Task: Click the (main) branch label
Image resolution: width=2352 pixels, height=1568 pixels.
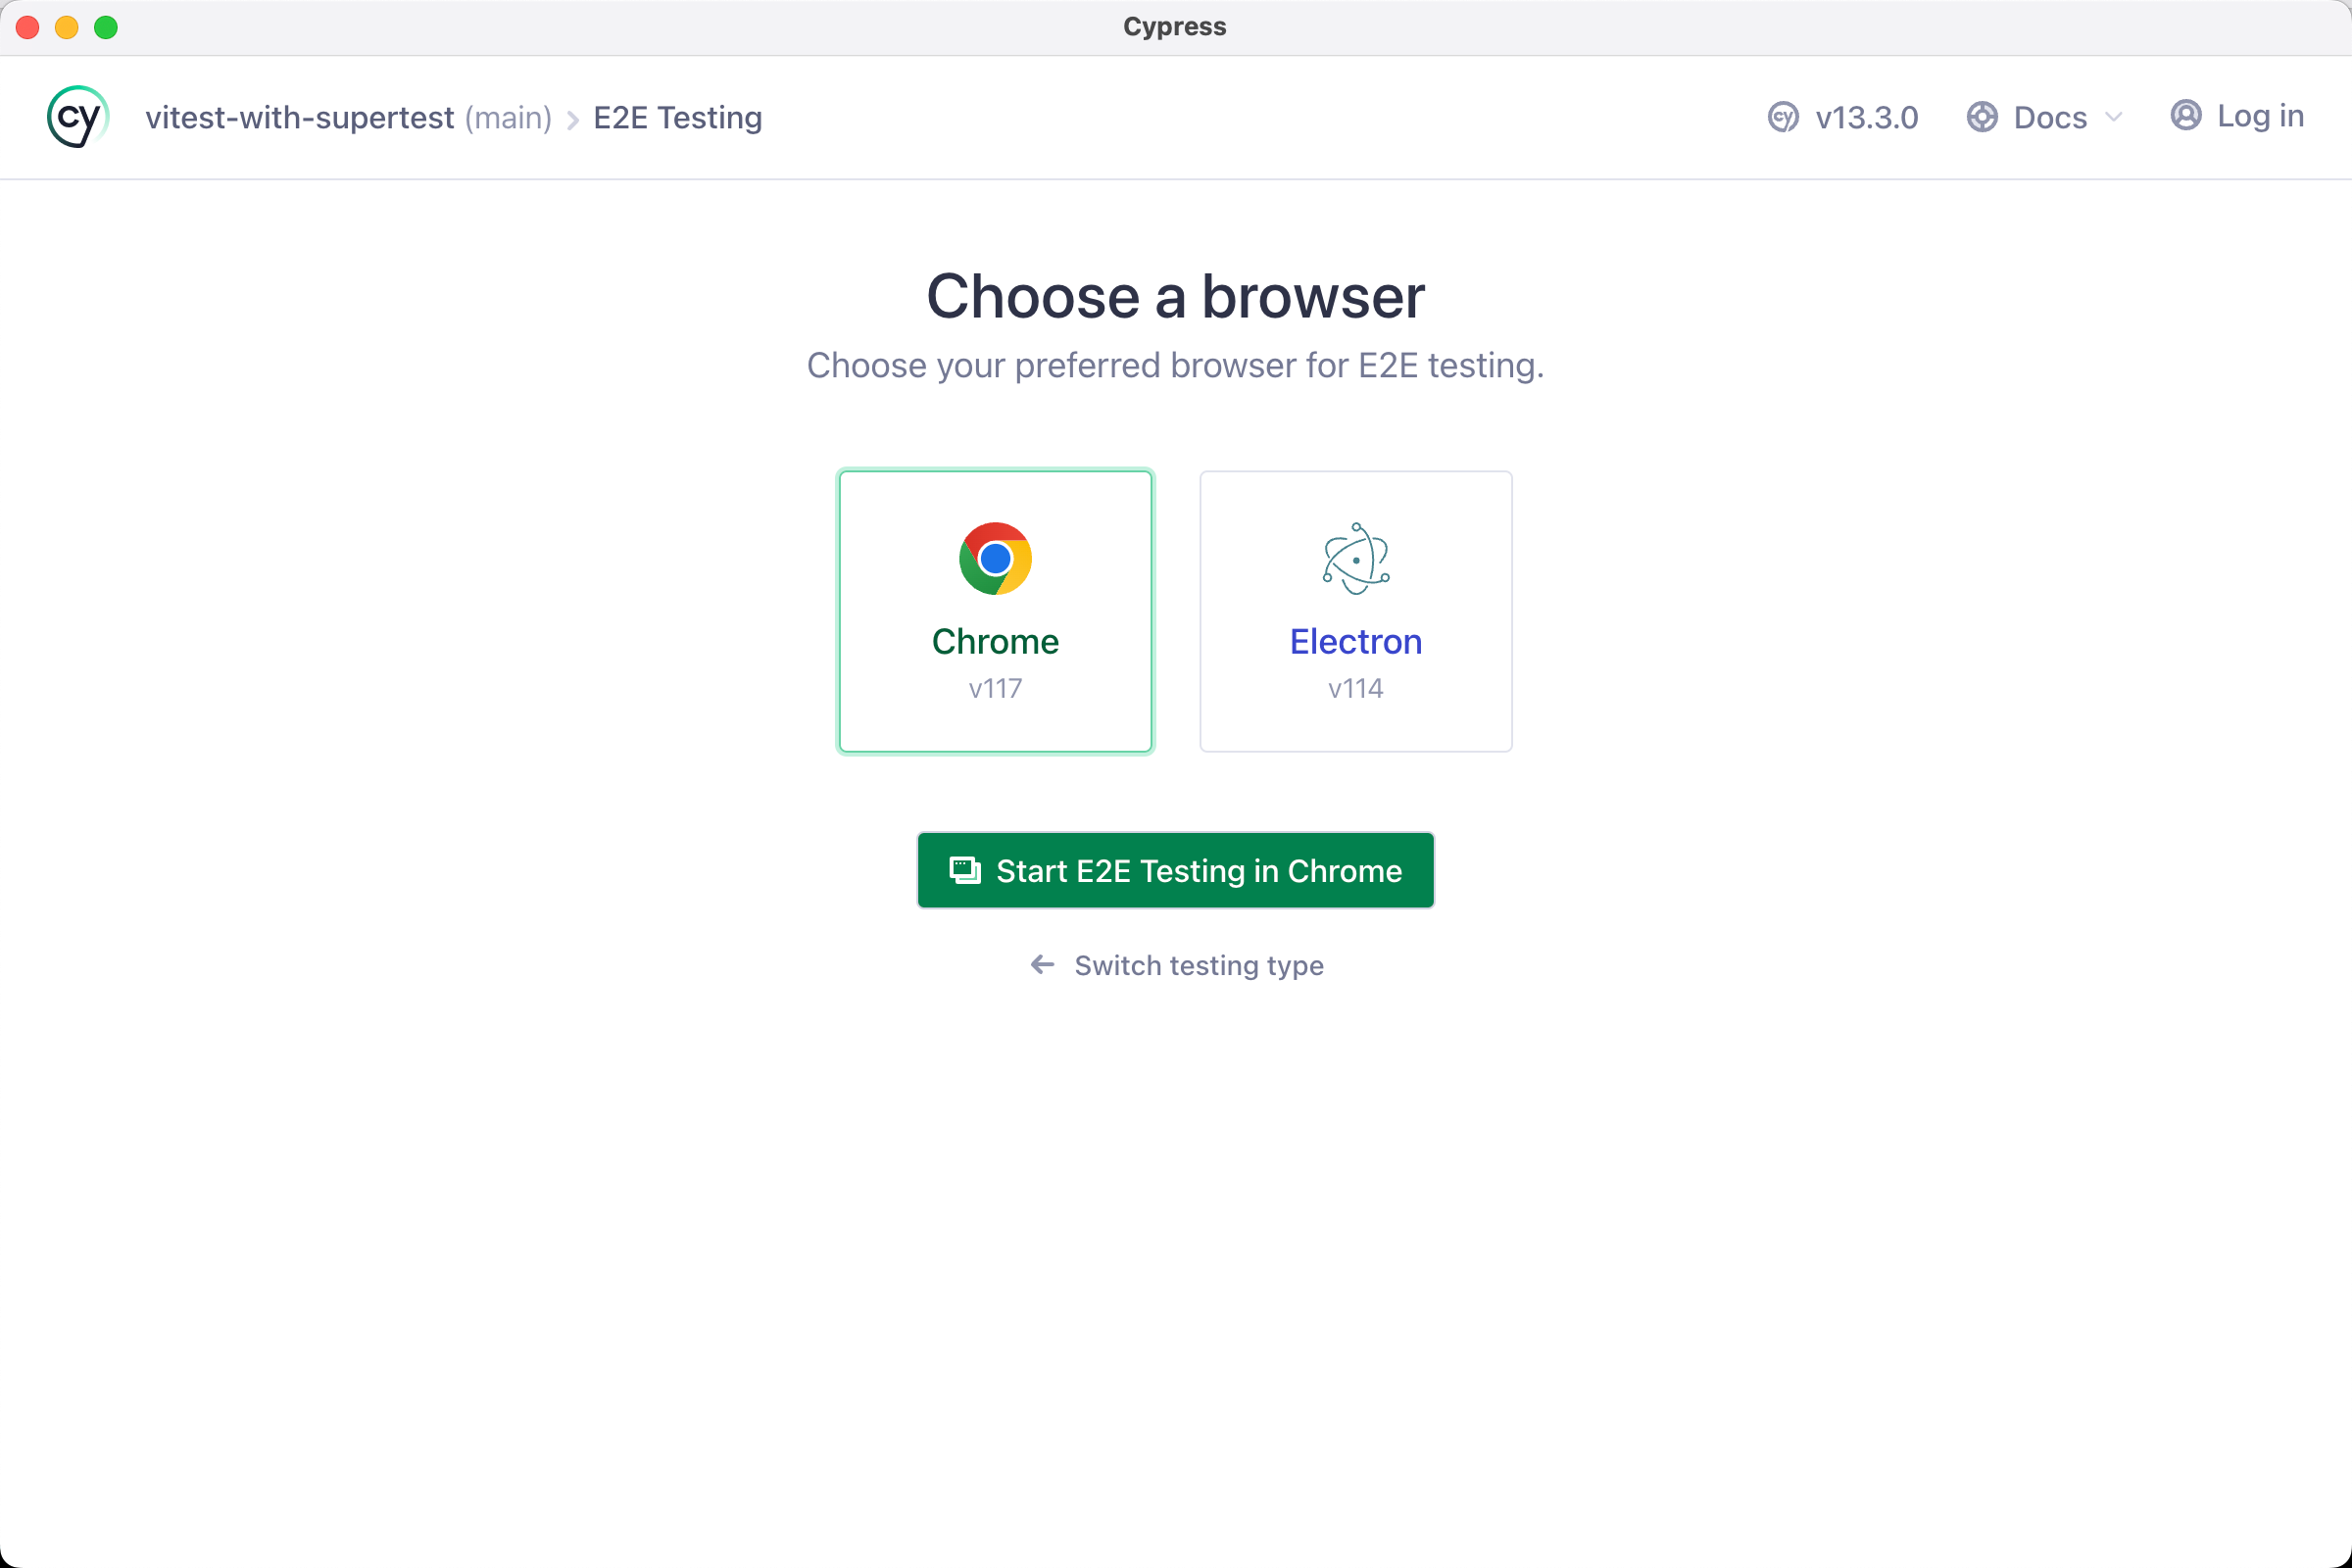Action: [508, 117]
